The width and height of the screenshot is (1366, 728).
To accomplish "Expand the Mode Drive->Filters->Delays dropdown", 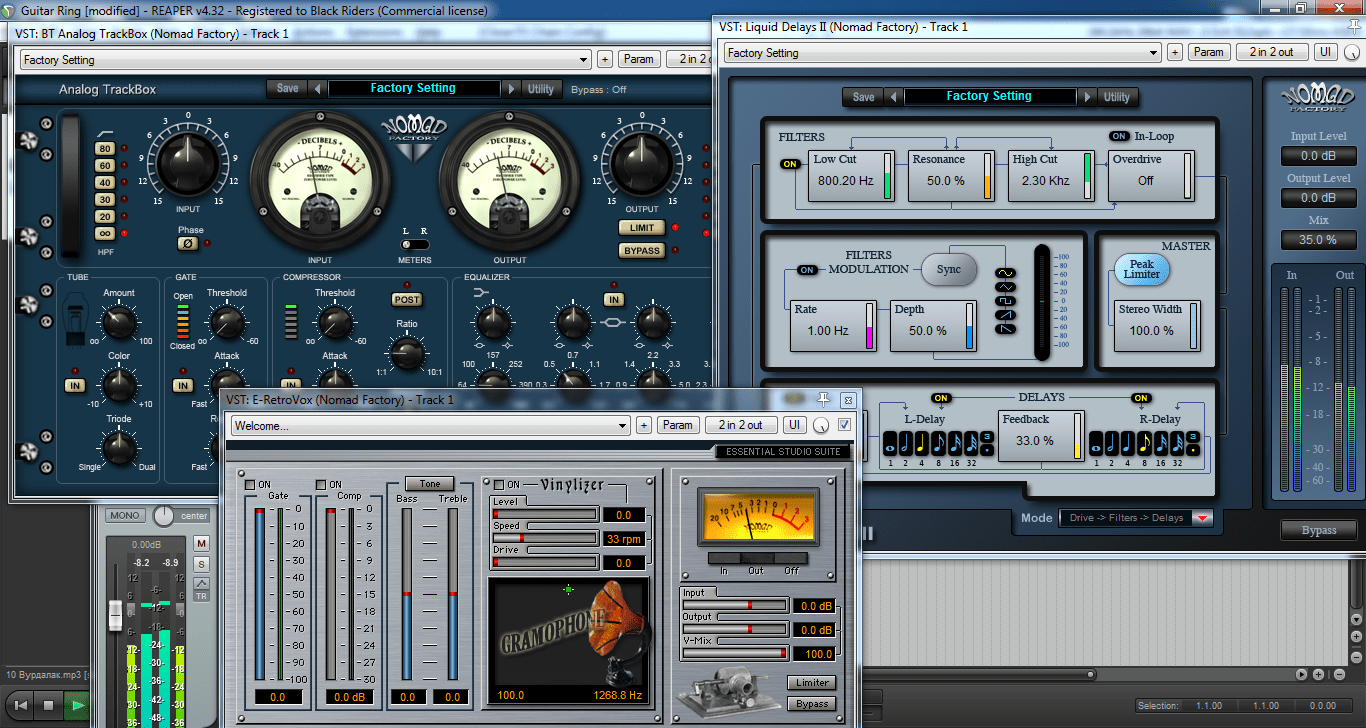I will [1202, 518].
